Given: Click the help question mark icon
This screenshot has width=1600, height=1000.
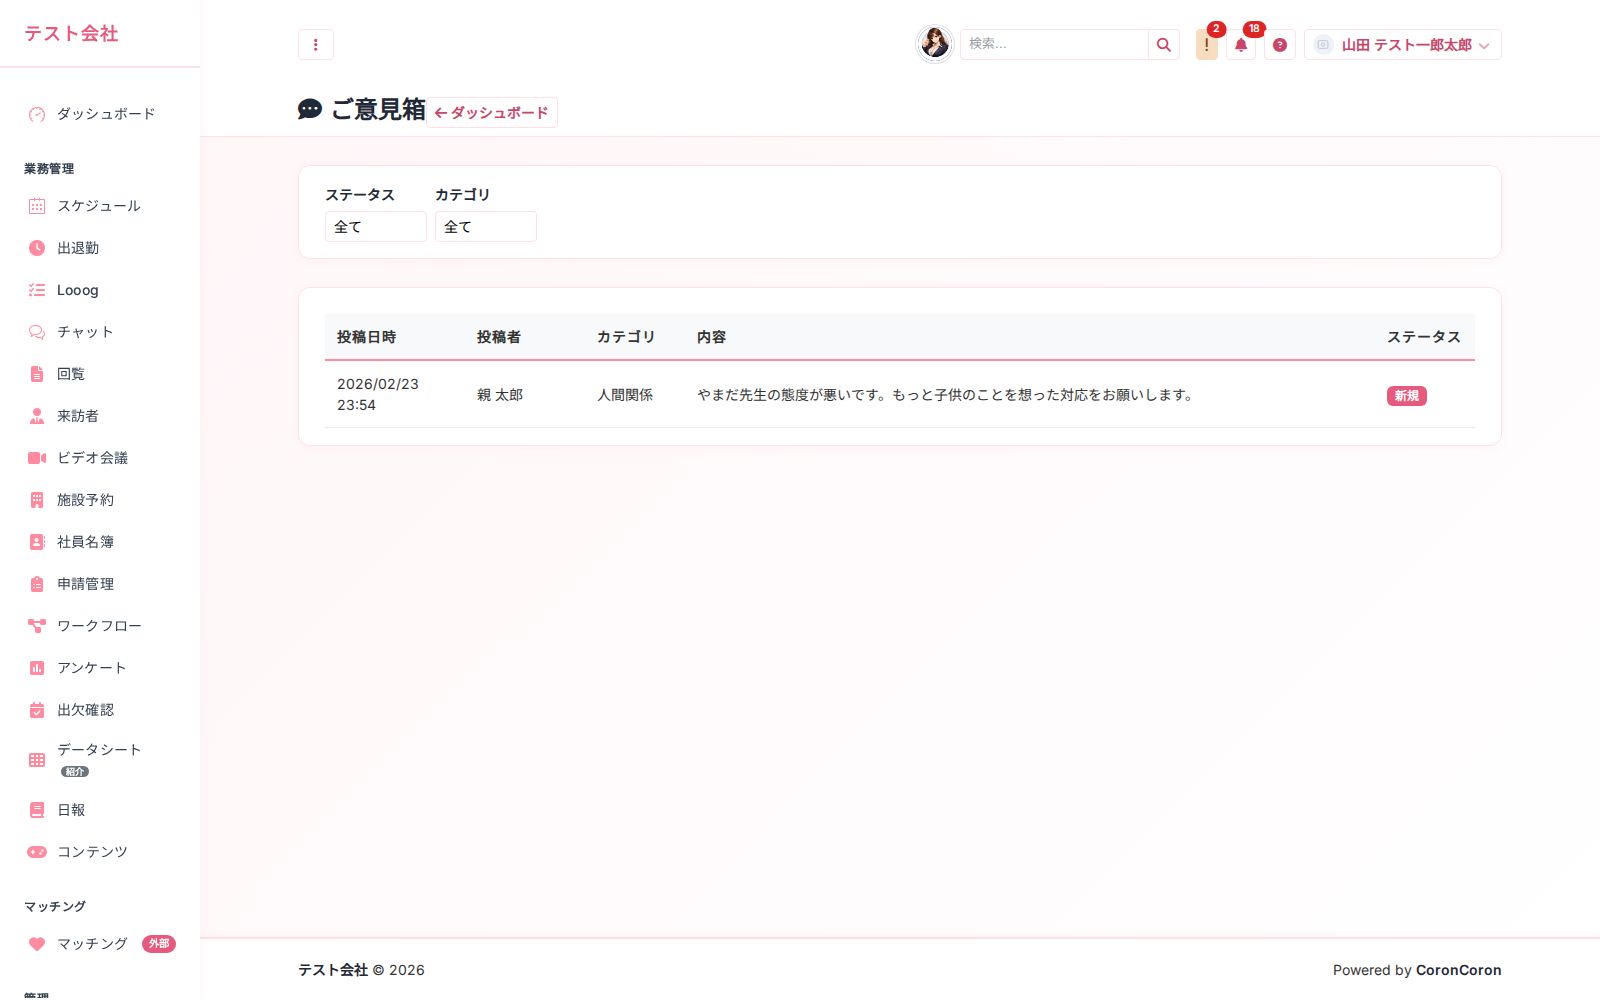Looking at the screenshot, I should 1280,45.
